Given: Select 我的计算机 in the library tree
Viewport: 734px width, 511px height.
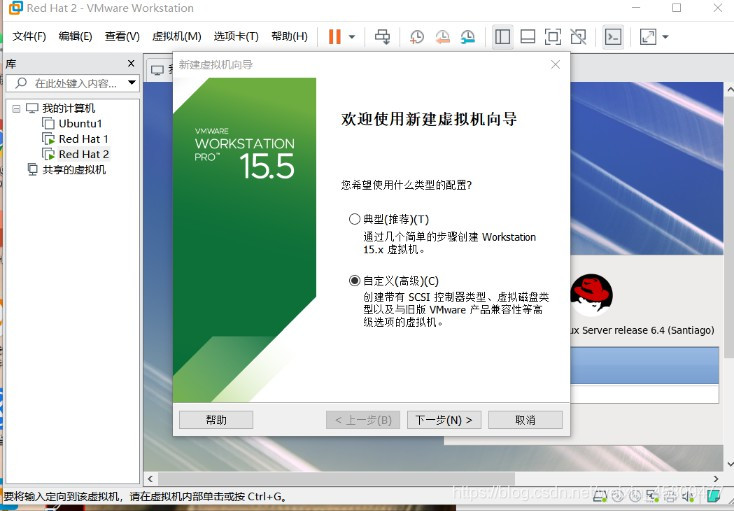Looking at the screenshot, I should 68,108.
